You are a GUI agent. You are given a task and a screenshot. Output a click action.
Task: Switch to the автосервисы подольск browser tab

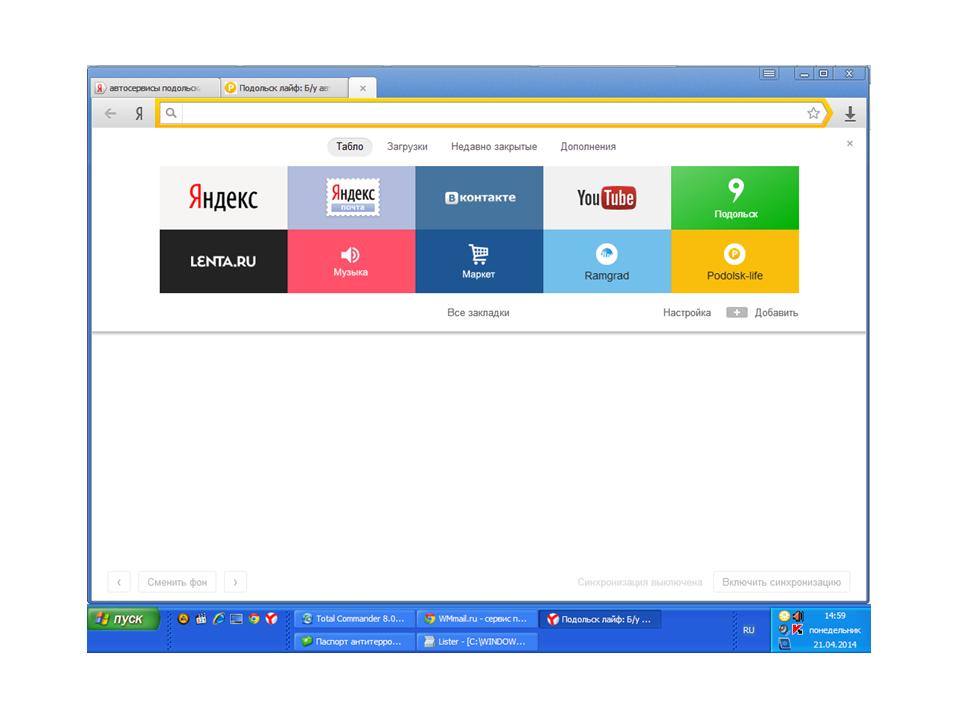click(156, 88)
